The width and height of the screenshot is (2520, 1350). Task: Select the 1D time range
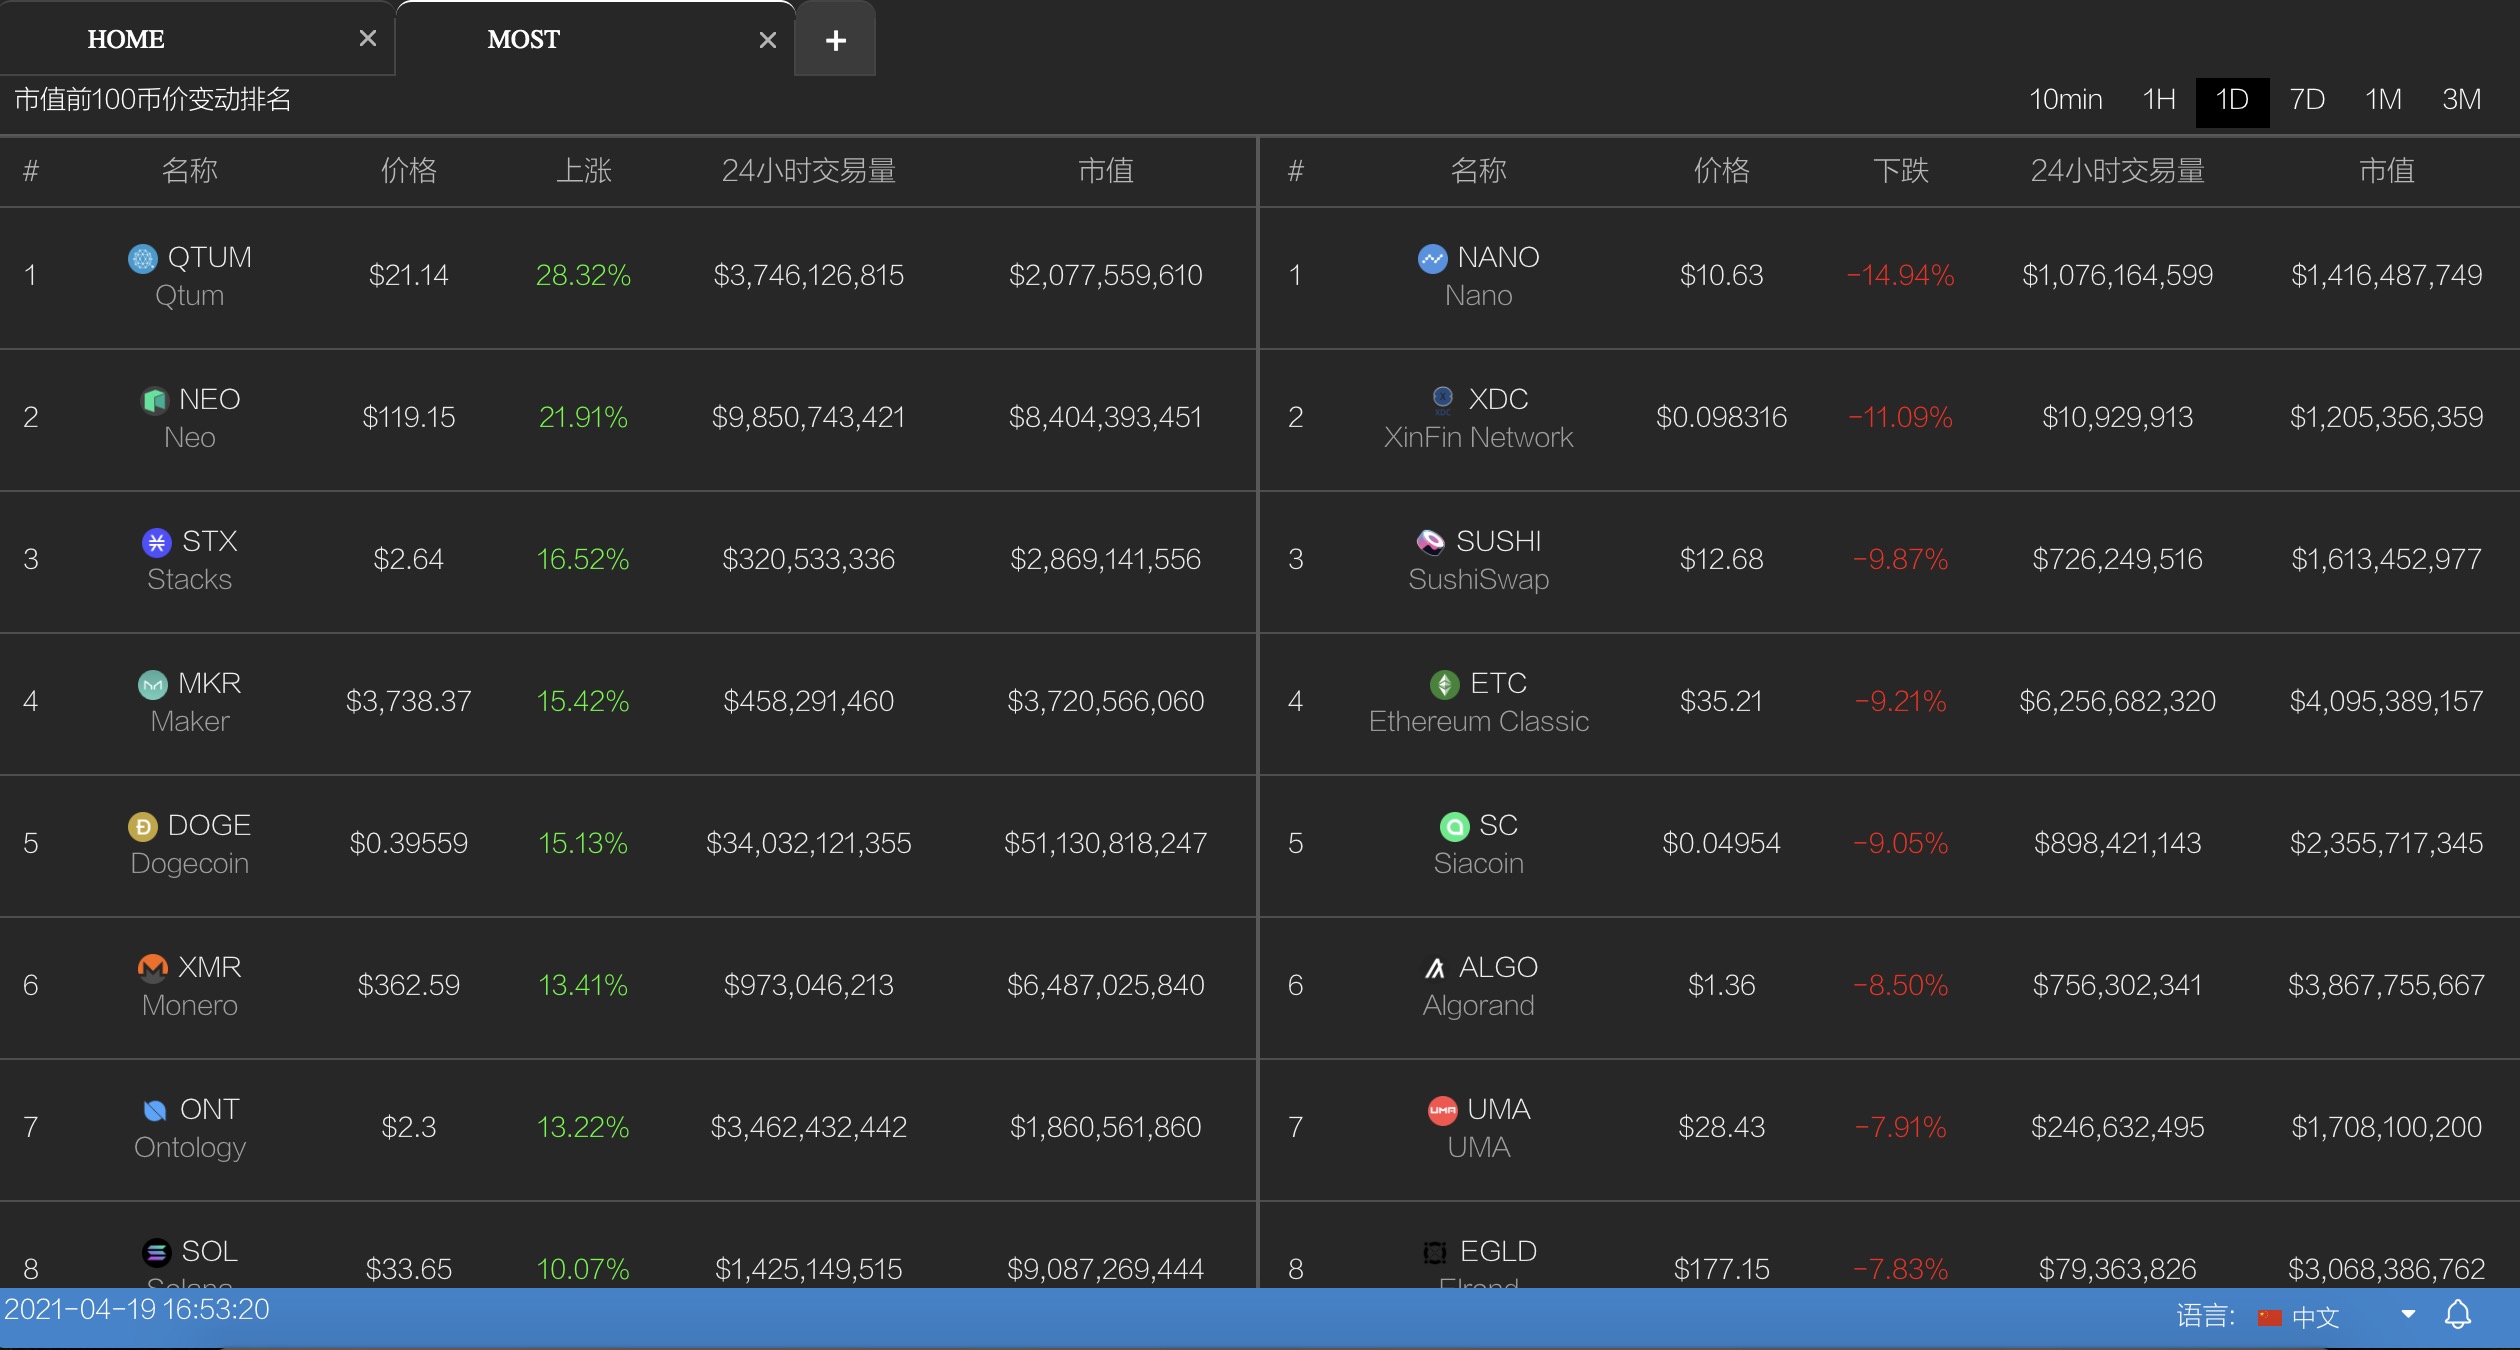pyautogui.click(x=2232, y=102)
